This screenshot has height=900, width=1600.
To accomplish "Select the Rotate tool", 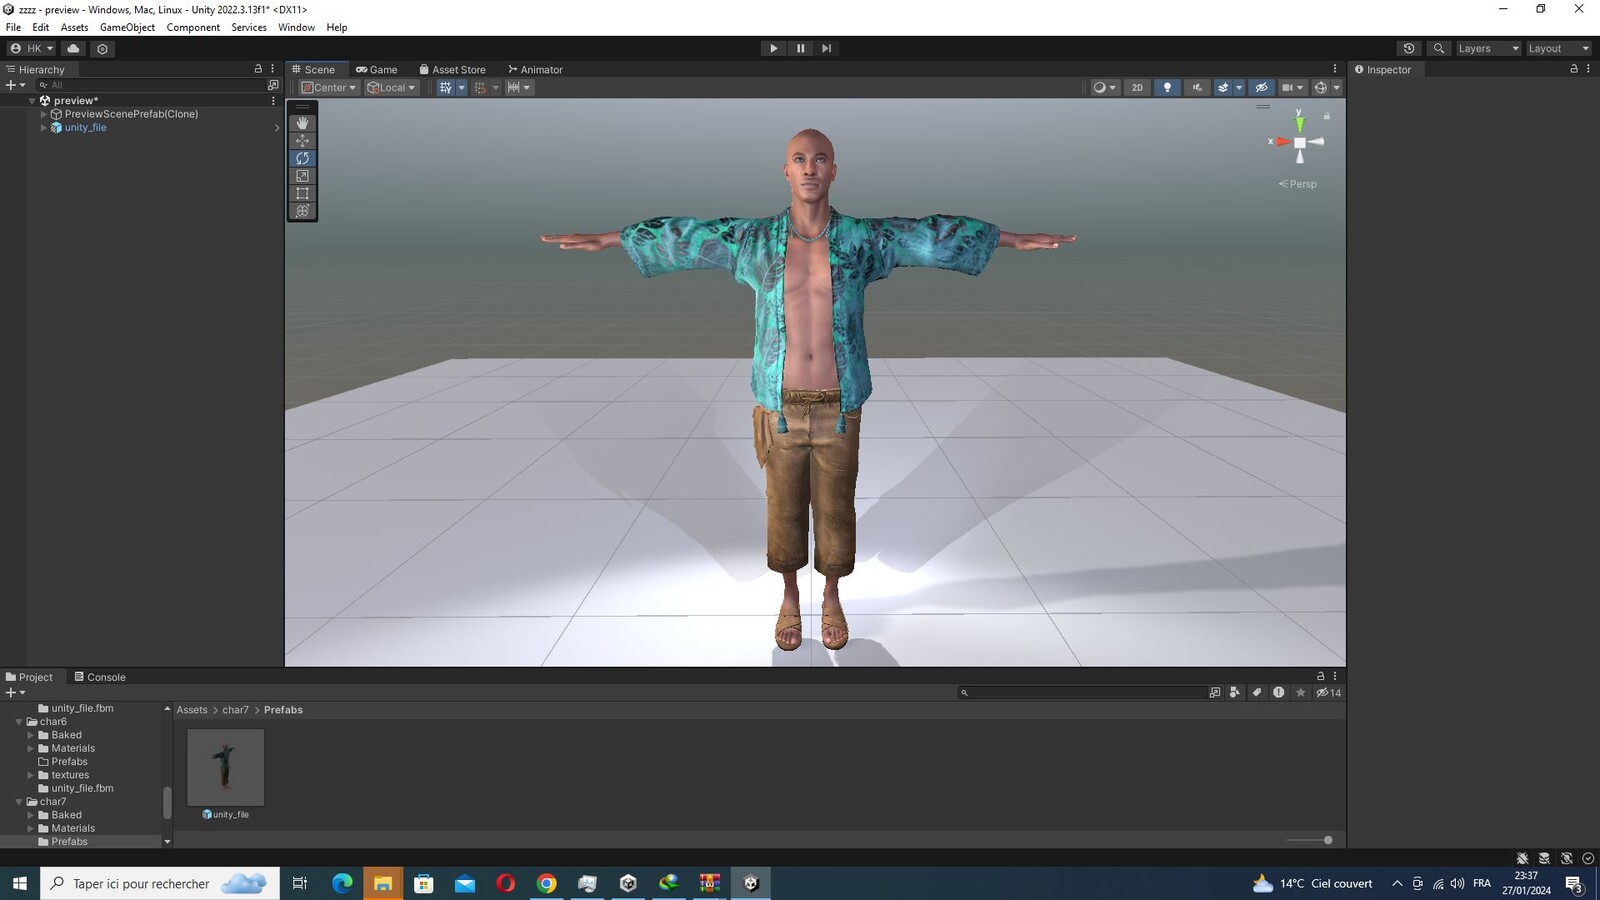I will click(x=302, y=158).
